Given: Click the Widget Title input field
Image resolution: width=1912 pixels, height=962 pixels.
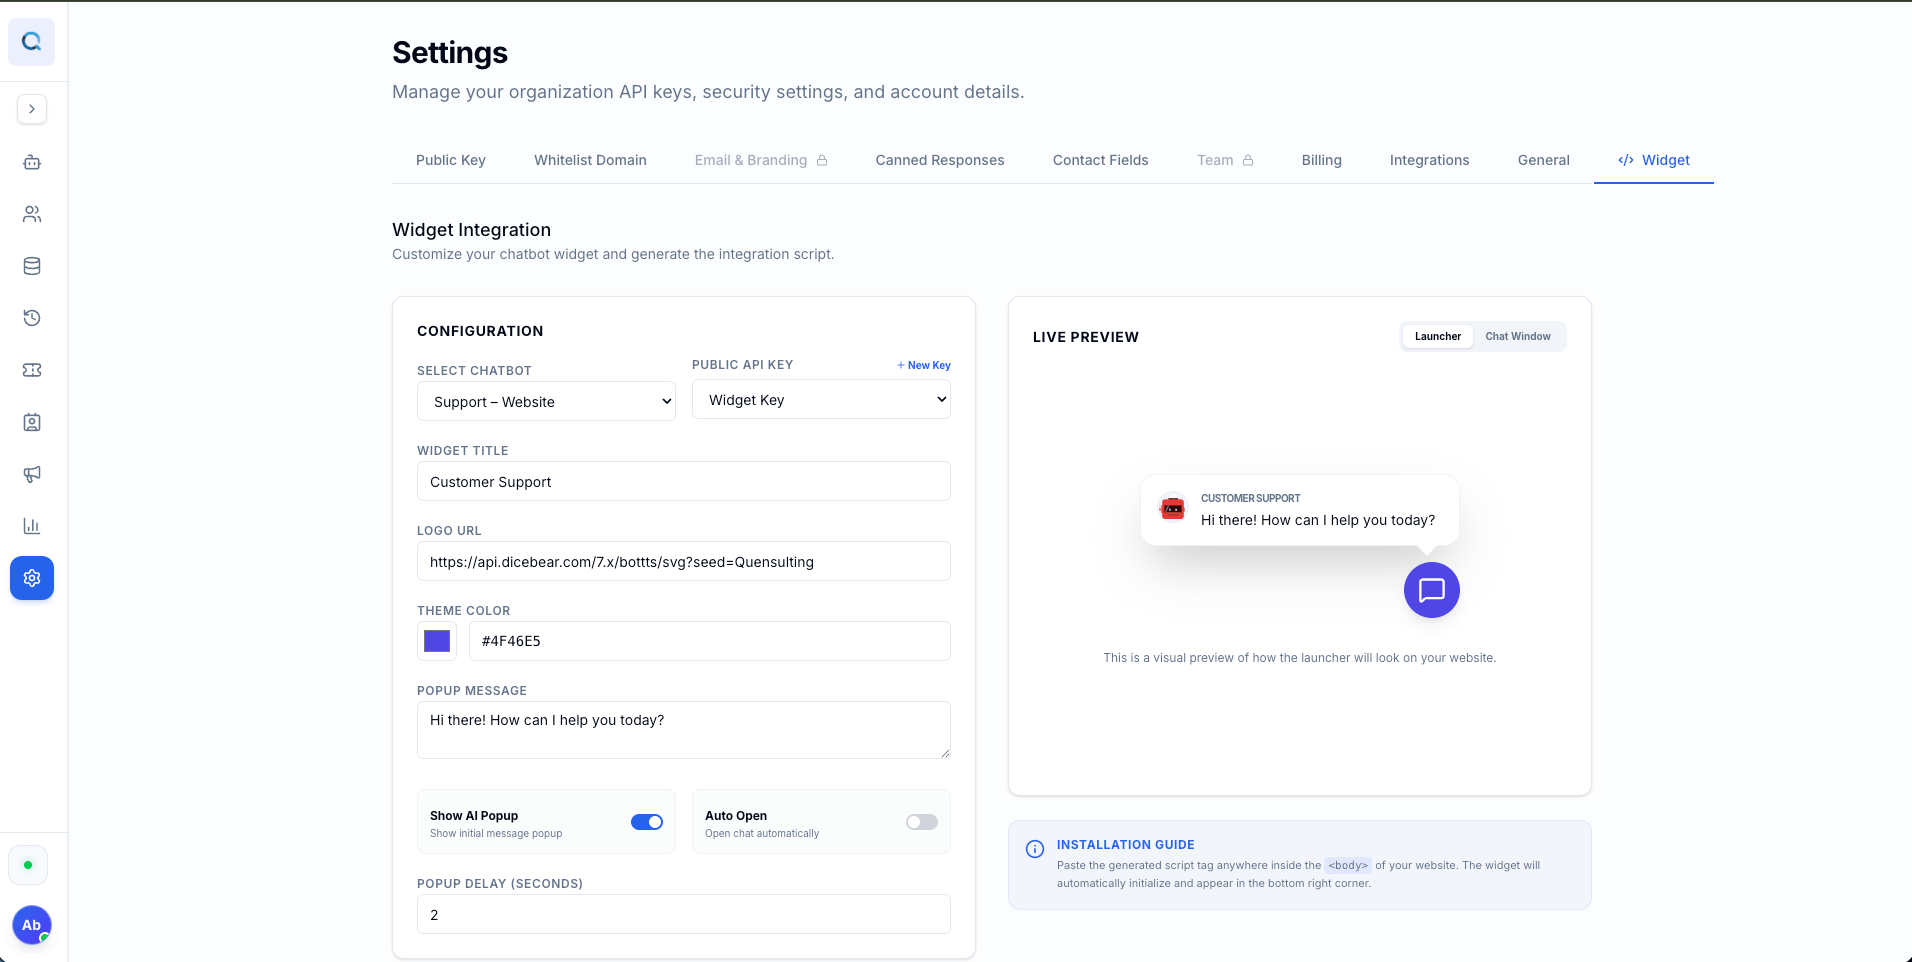Looking at the screenshot, I should coord(684,481).
